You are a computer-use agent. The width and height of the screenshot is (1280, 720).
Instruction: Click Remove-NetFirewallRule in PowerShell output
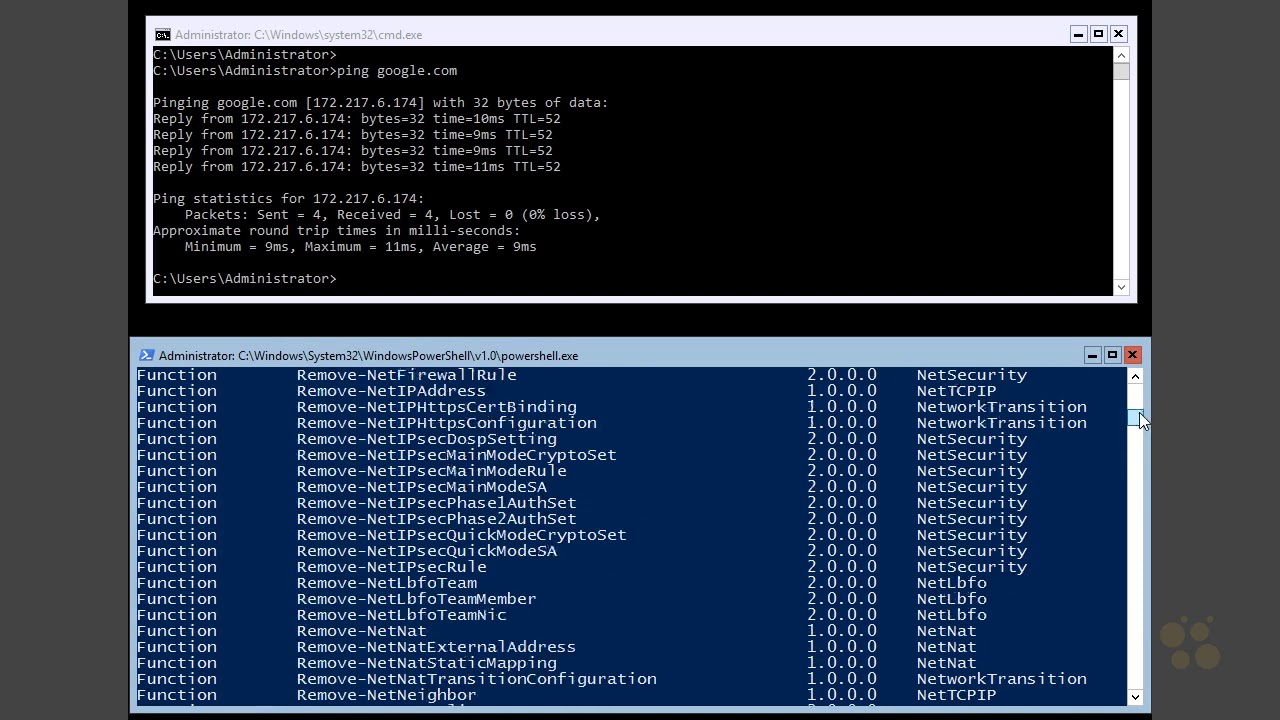point(407,375)
